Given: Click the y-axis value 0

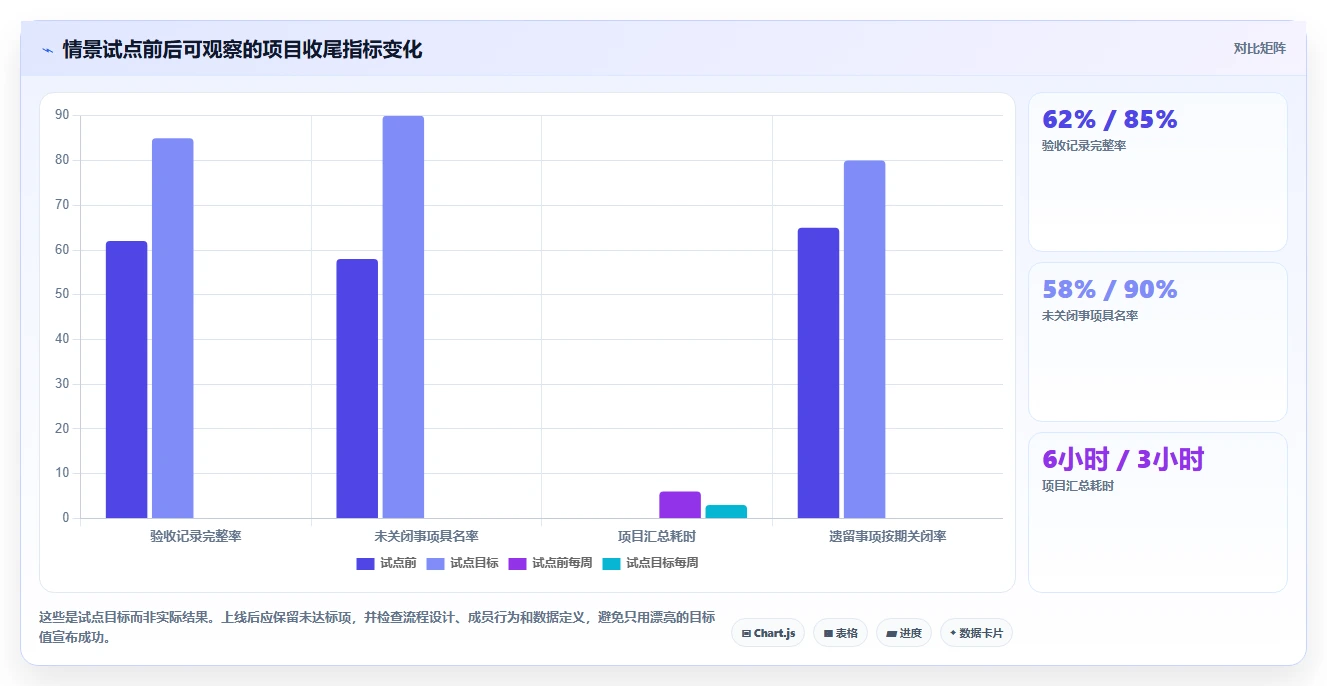Looking at the screenshot, I should pyautogui.click(x=66, y=518).
